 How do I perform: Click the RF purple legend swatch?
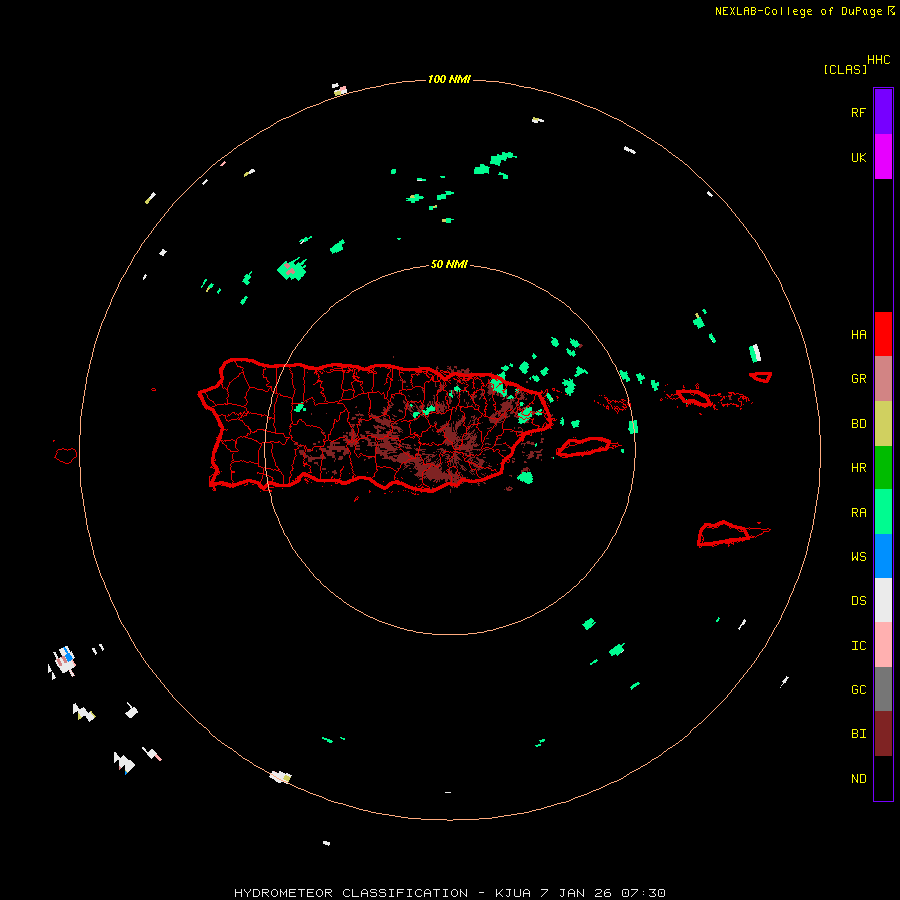883,111
